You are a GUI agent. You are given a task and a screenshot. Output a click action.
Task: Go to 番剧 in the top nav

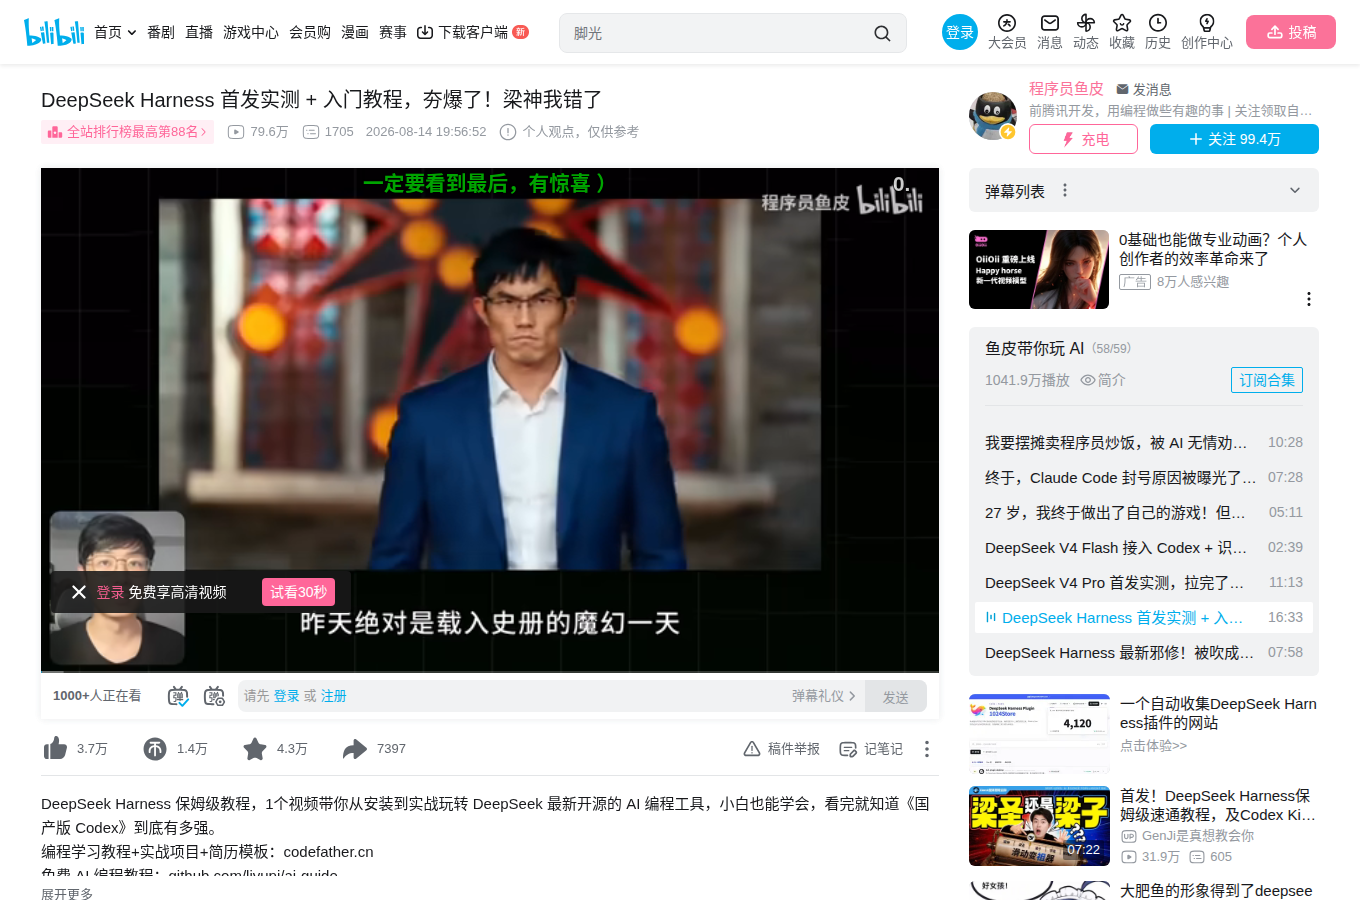[x=161, y=32]
